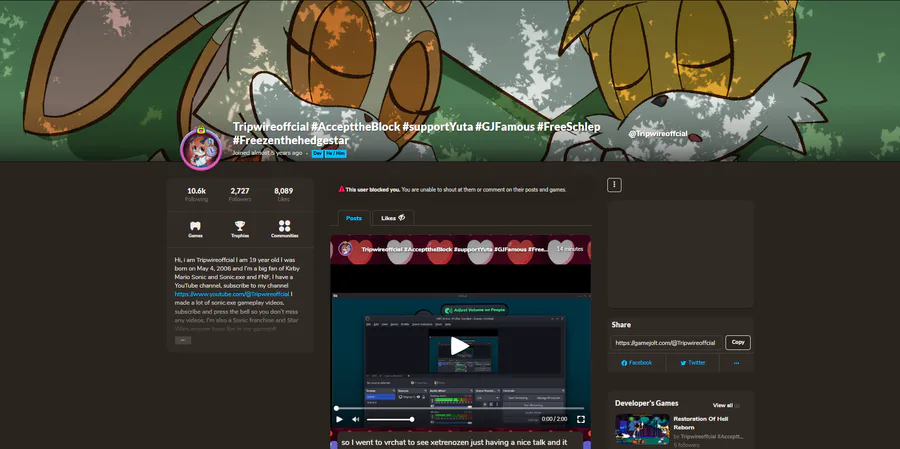
Task: Expand the bio with the ellipsis button
Action: 183,340
